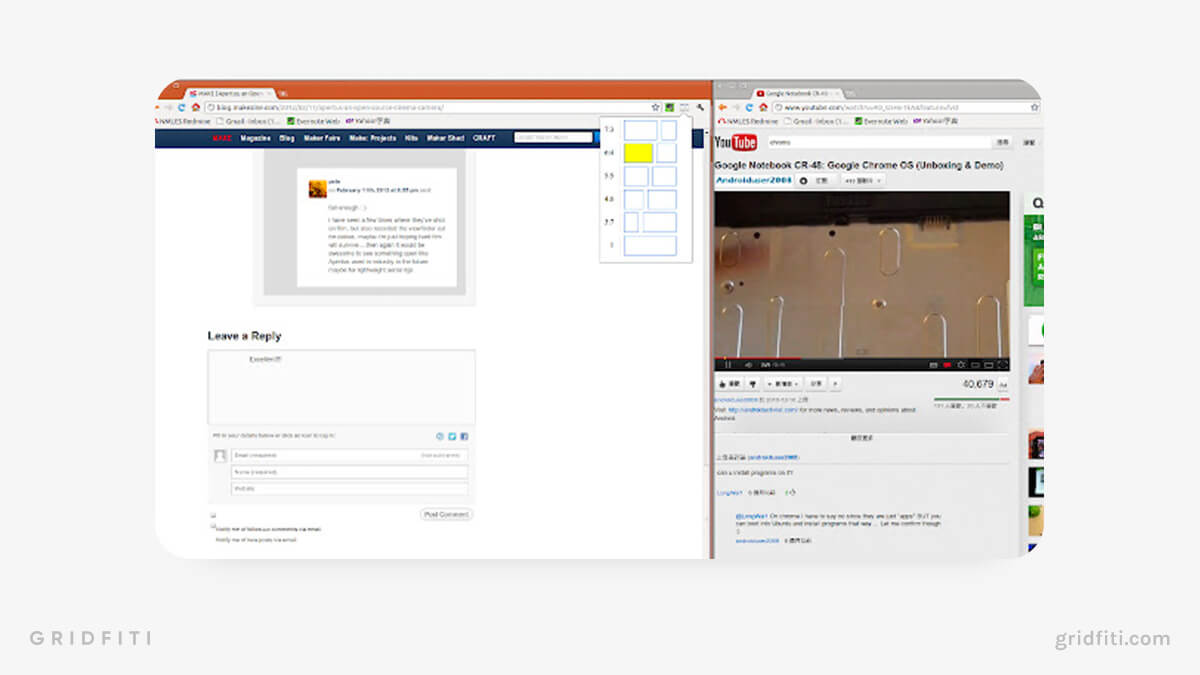The image size is (1200, 675).
Task: Click the Leave a Reply comment box
Action: [341, 387]
